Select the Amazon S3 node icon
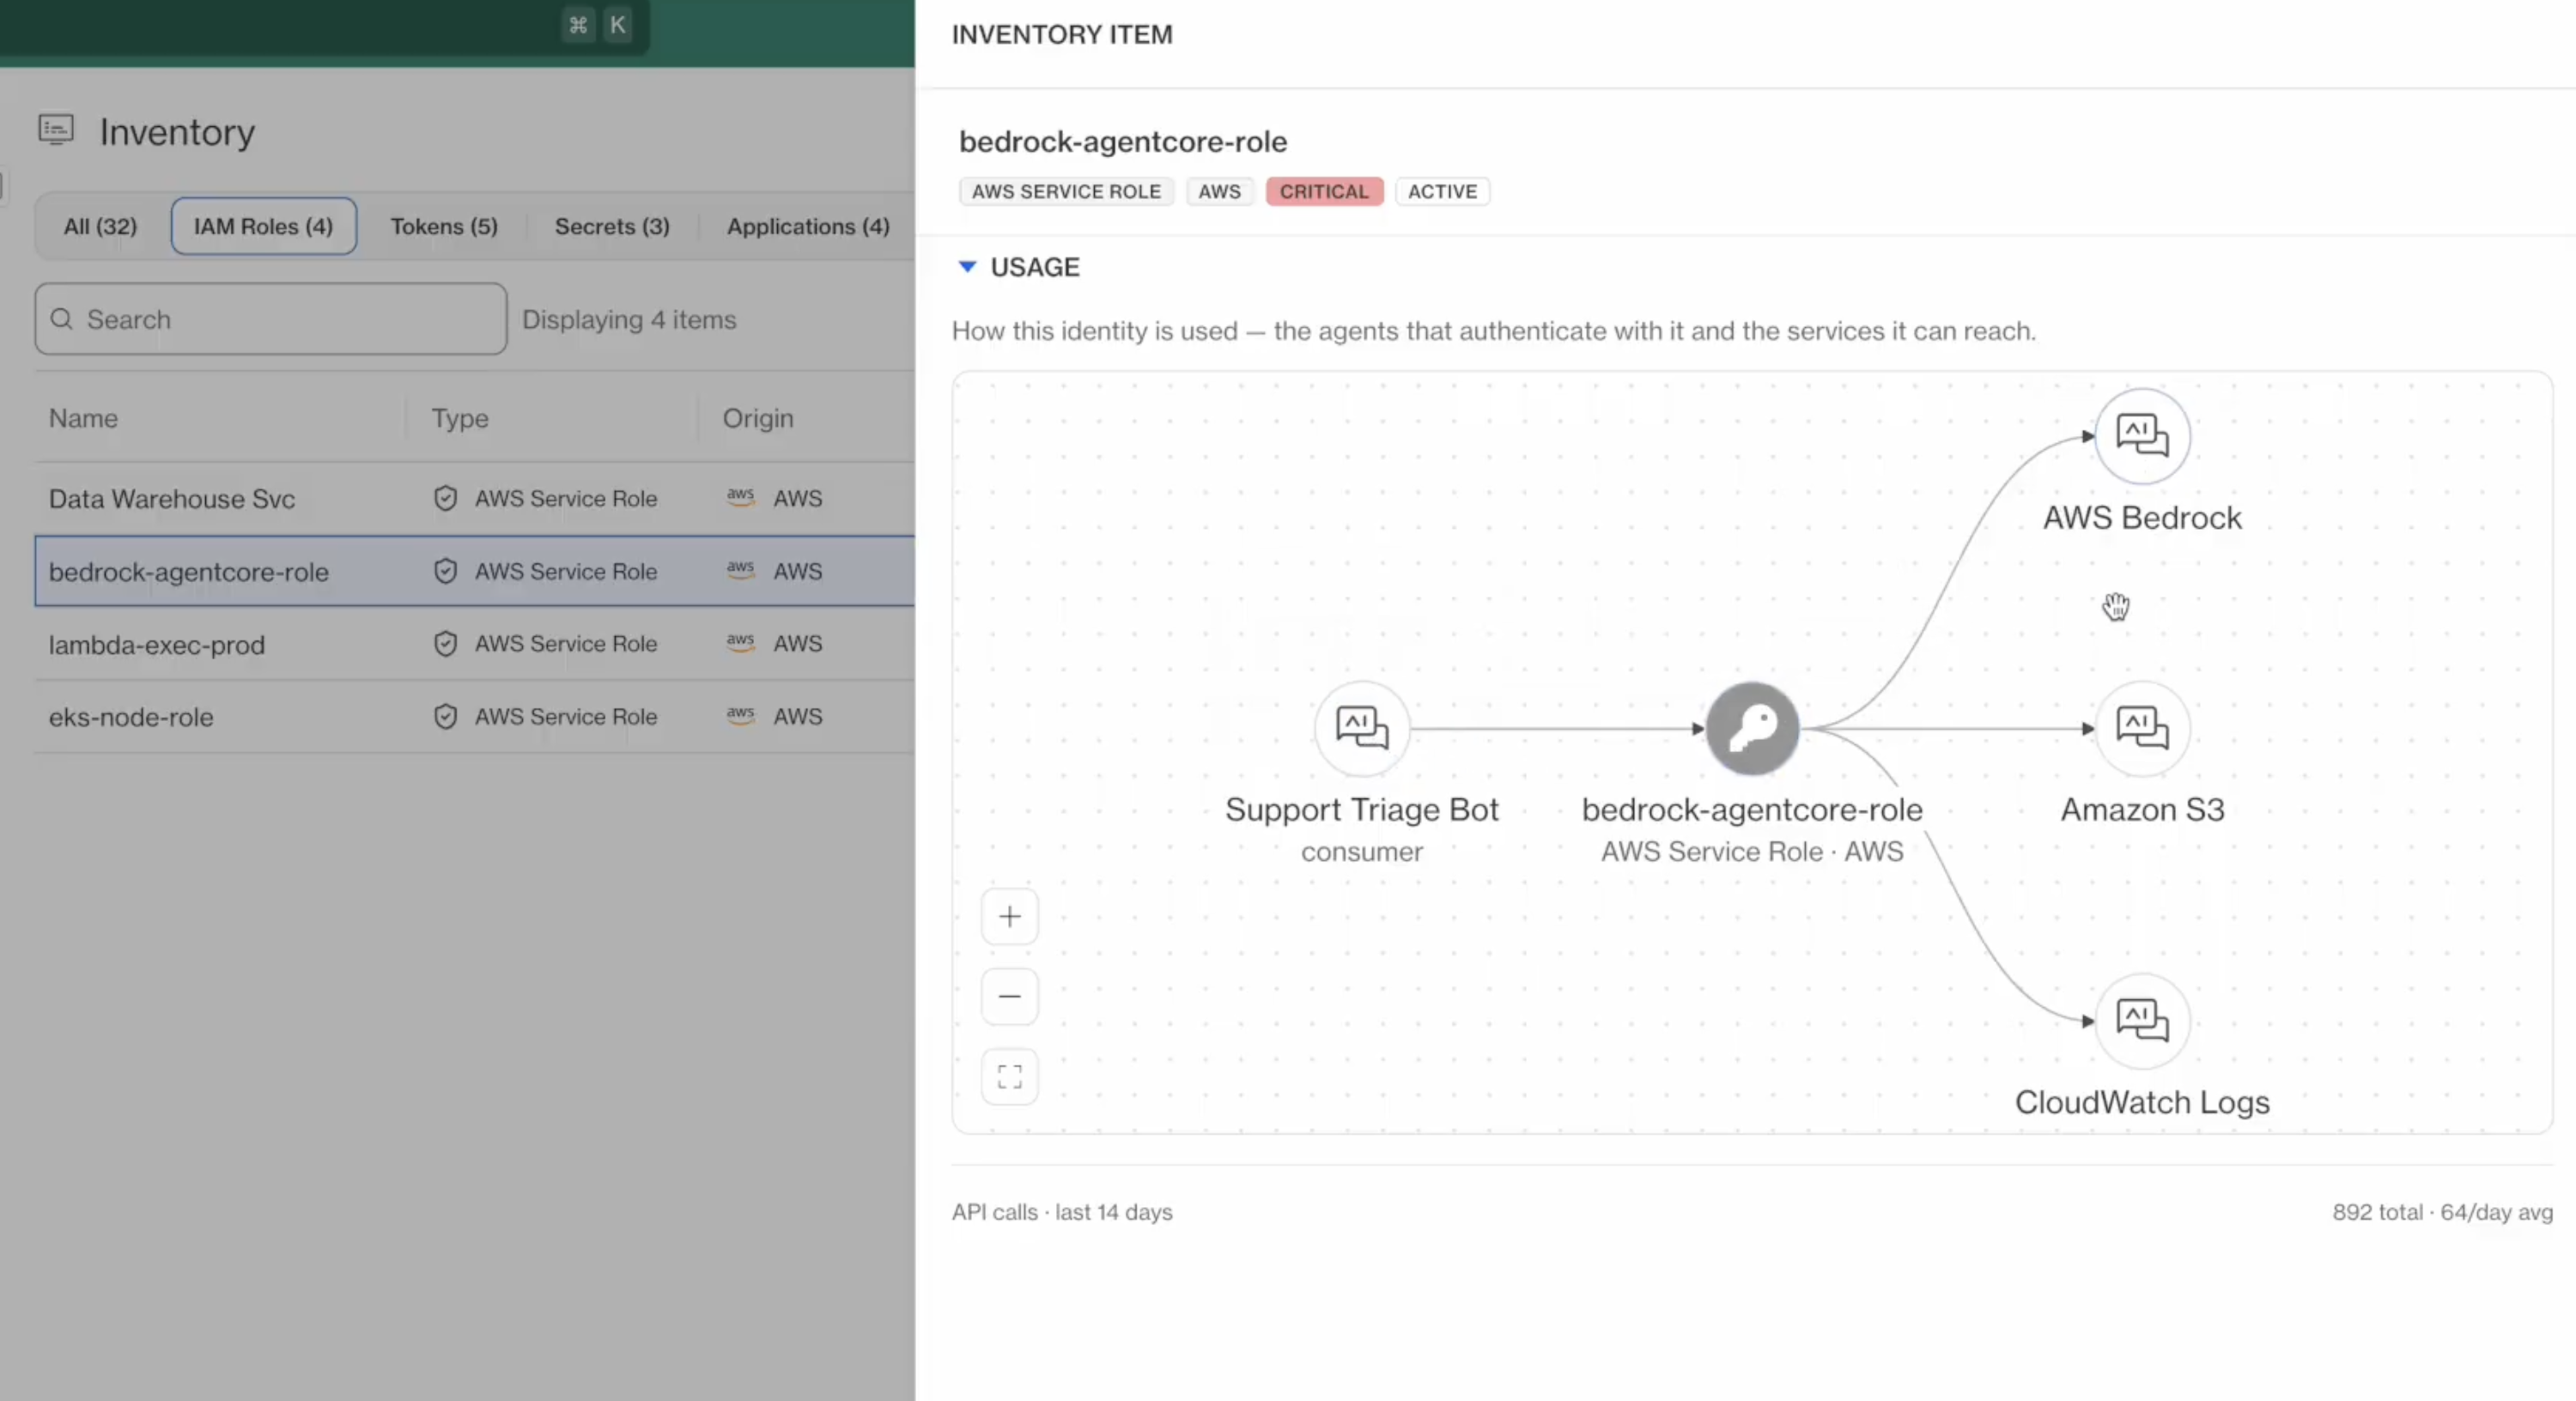 coord(2142,728)
